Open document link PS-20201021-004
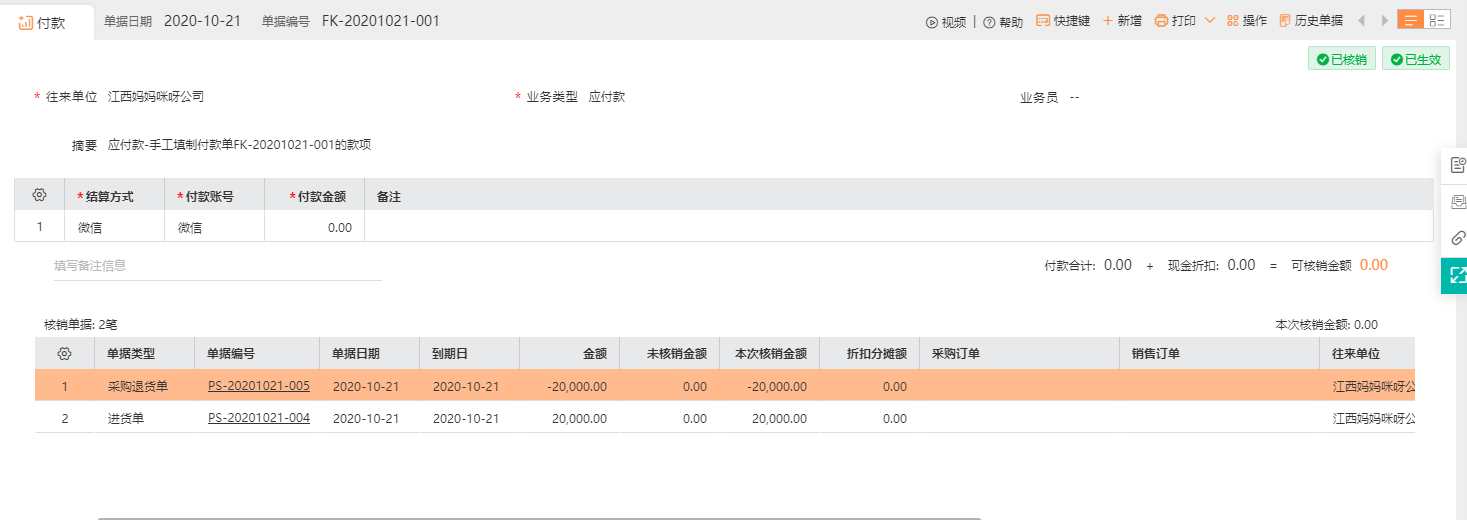The image size is (1467, 520). (259, 418)
